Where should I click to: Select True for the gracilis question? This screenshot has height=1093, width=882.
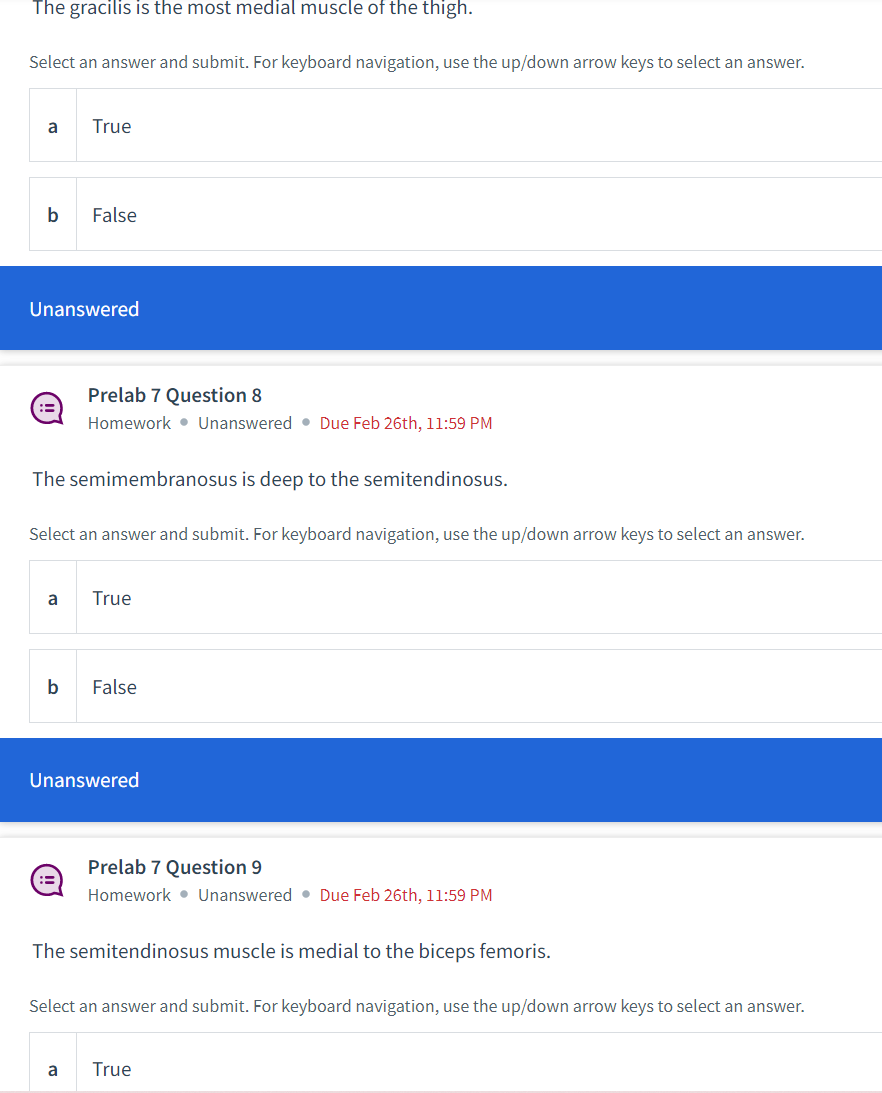[x=455, y=125]
